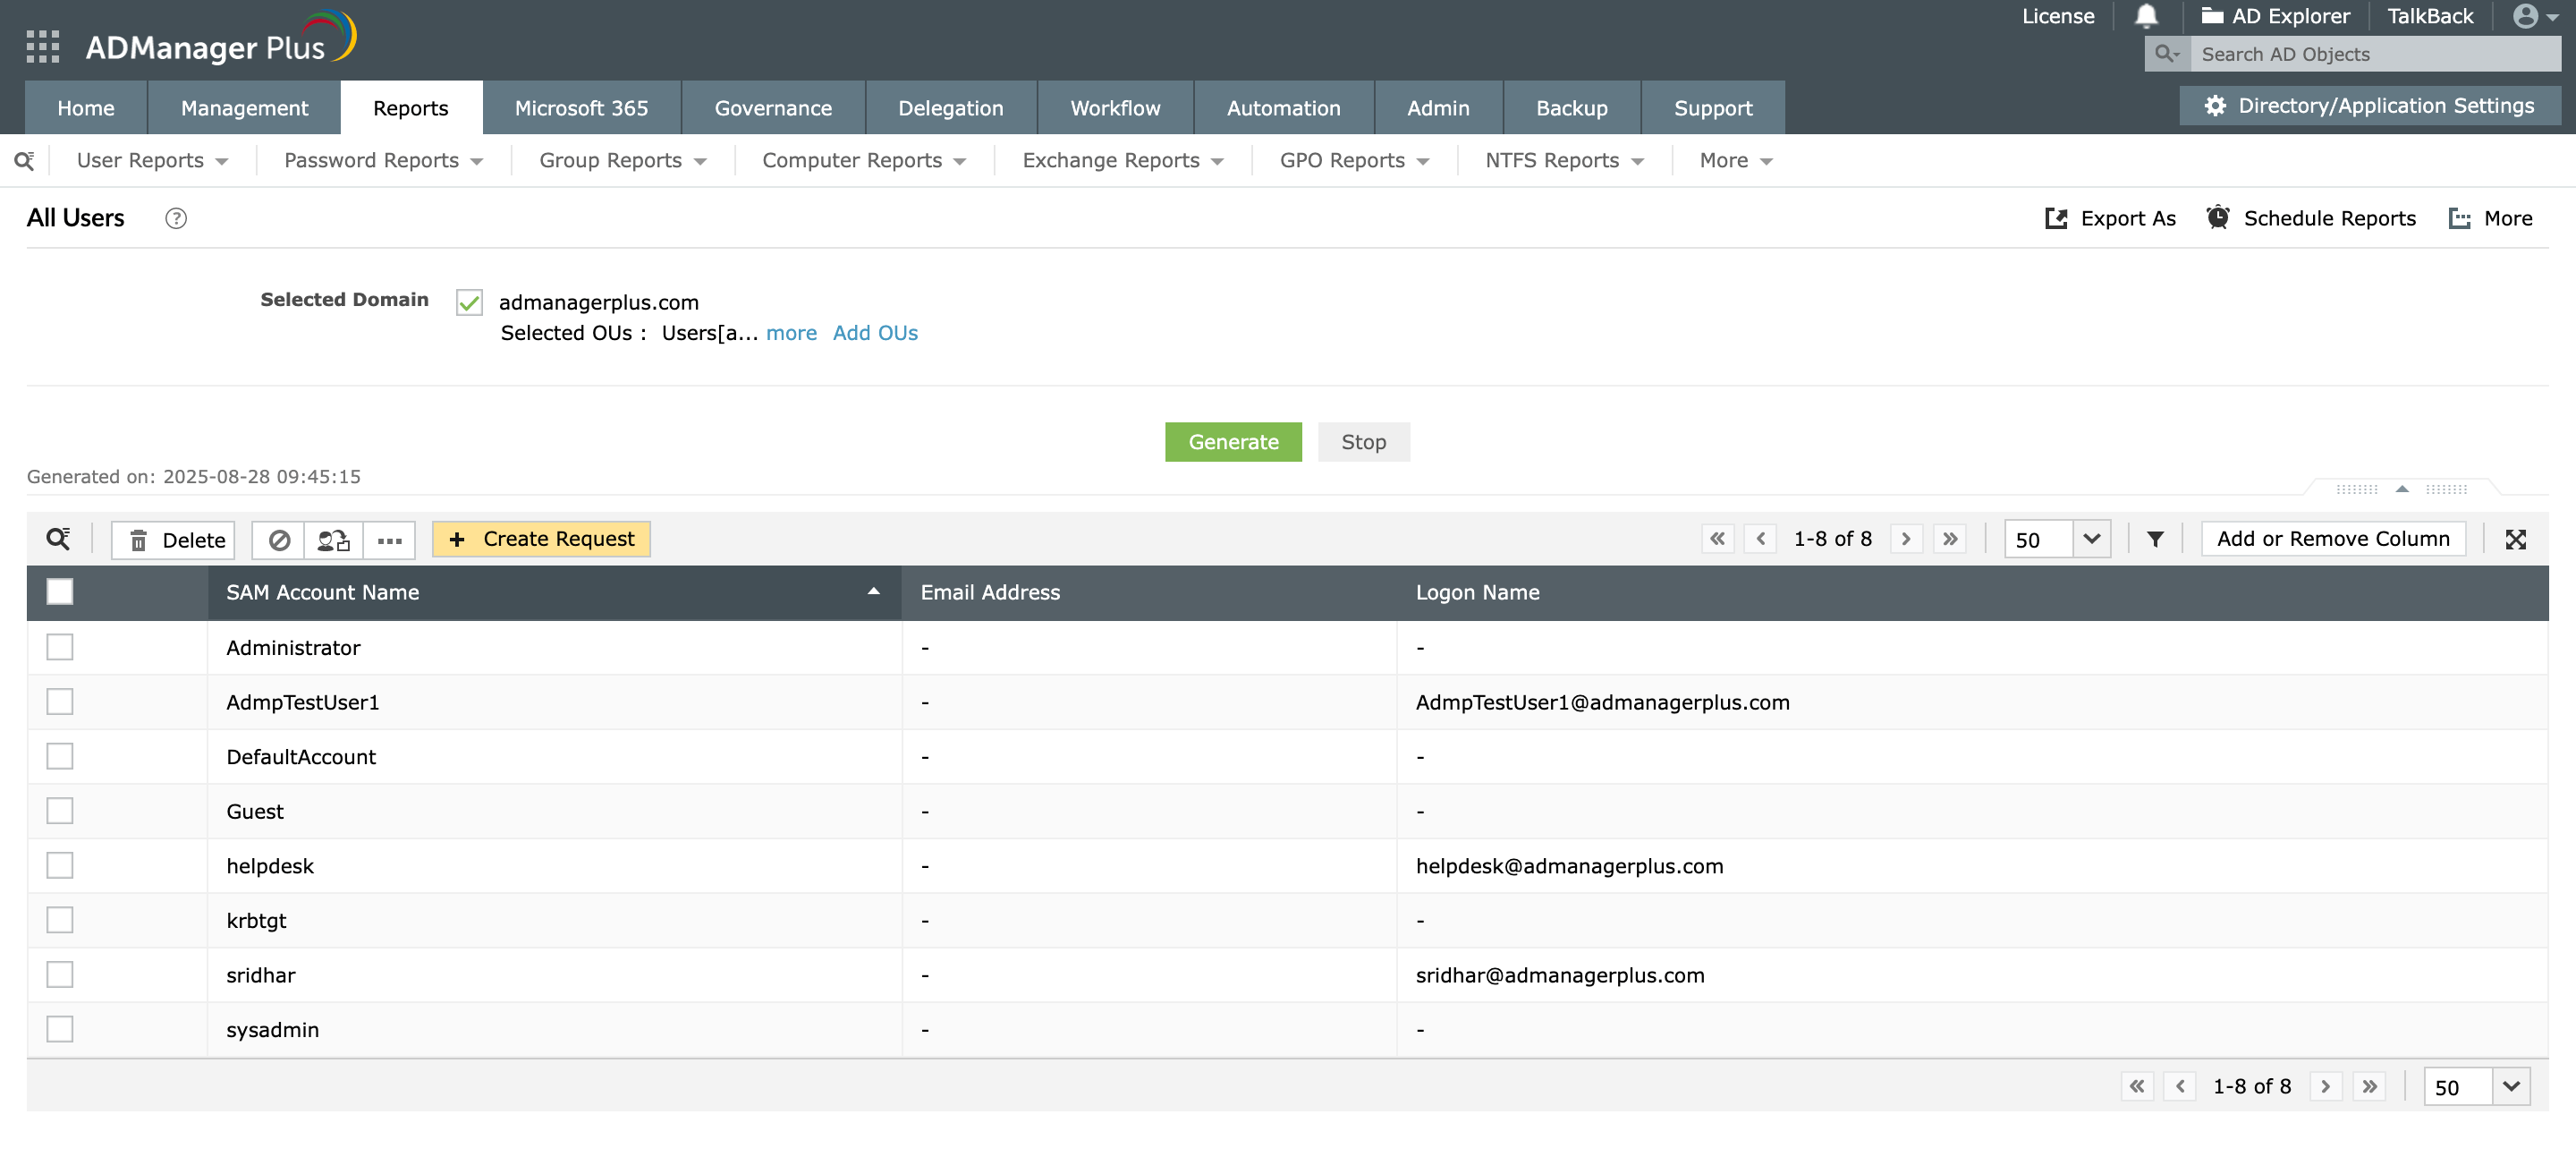Viewport: 2576px width, 1174px height.
Task: Click the disable user icon in toolbar
Action: point(279,540)
